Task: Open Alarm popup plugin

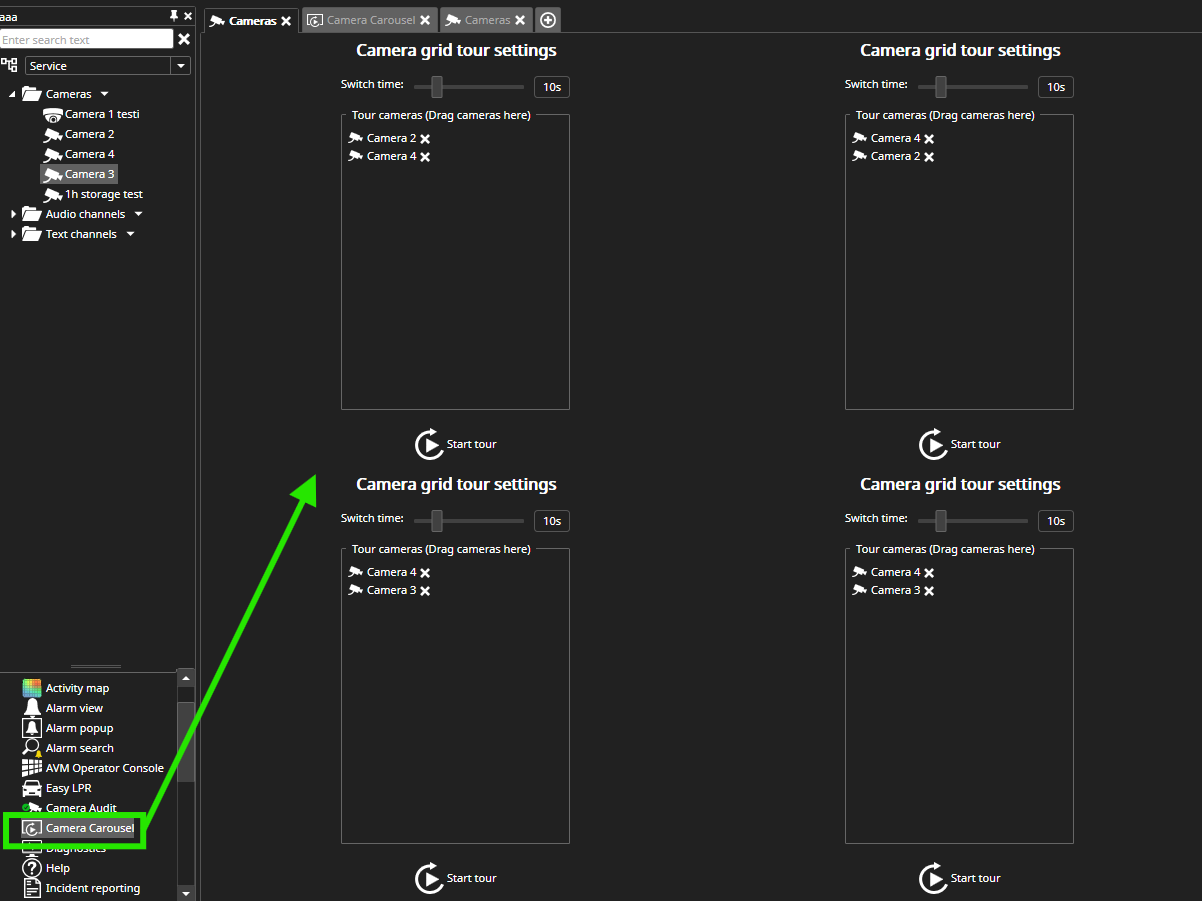Action: pyautogui.click(x=79, y=728)
